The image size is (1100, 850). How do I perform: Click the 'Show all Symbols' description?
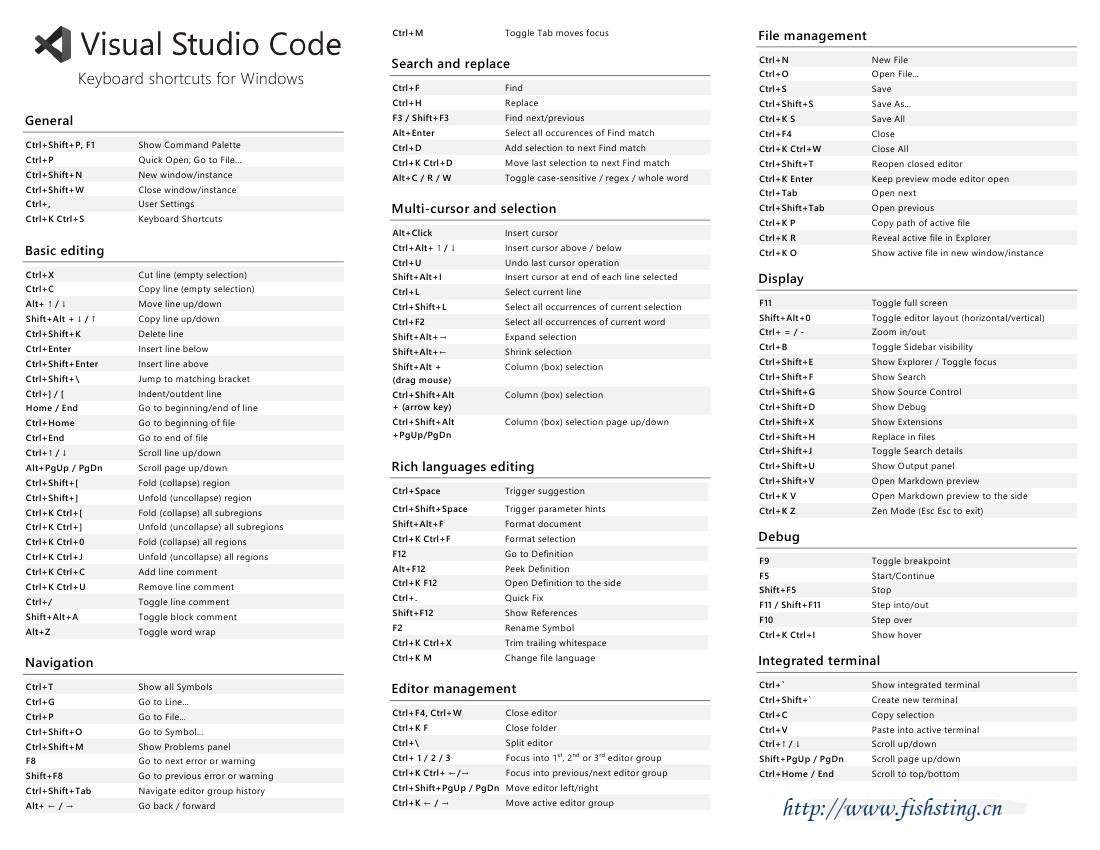pyautogui.click(x=175, y=687)
